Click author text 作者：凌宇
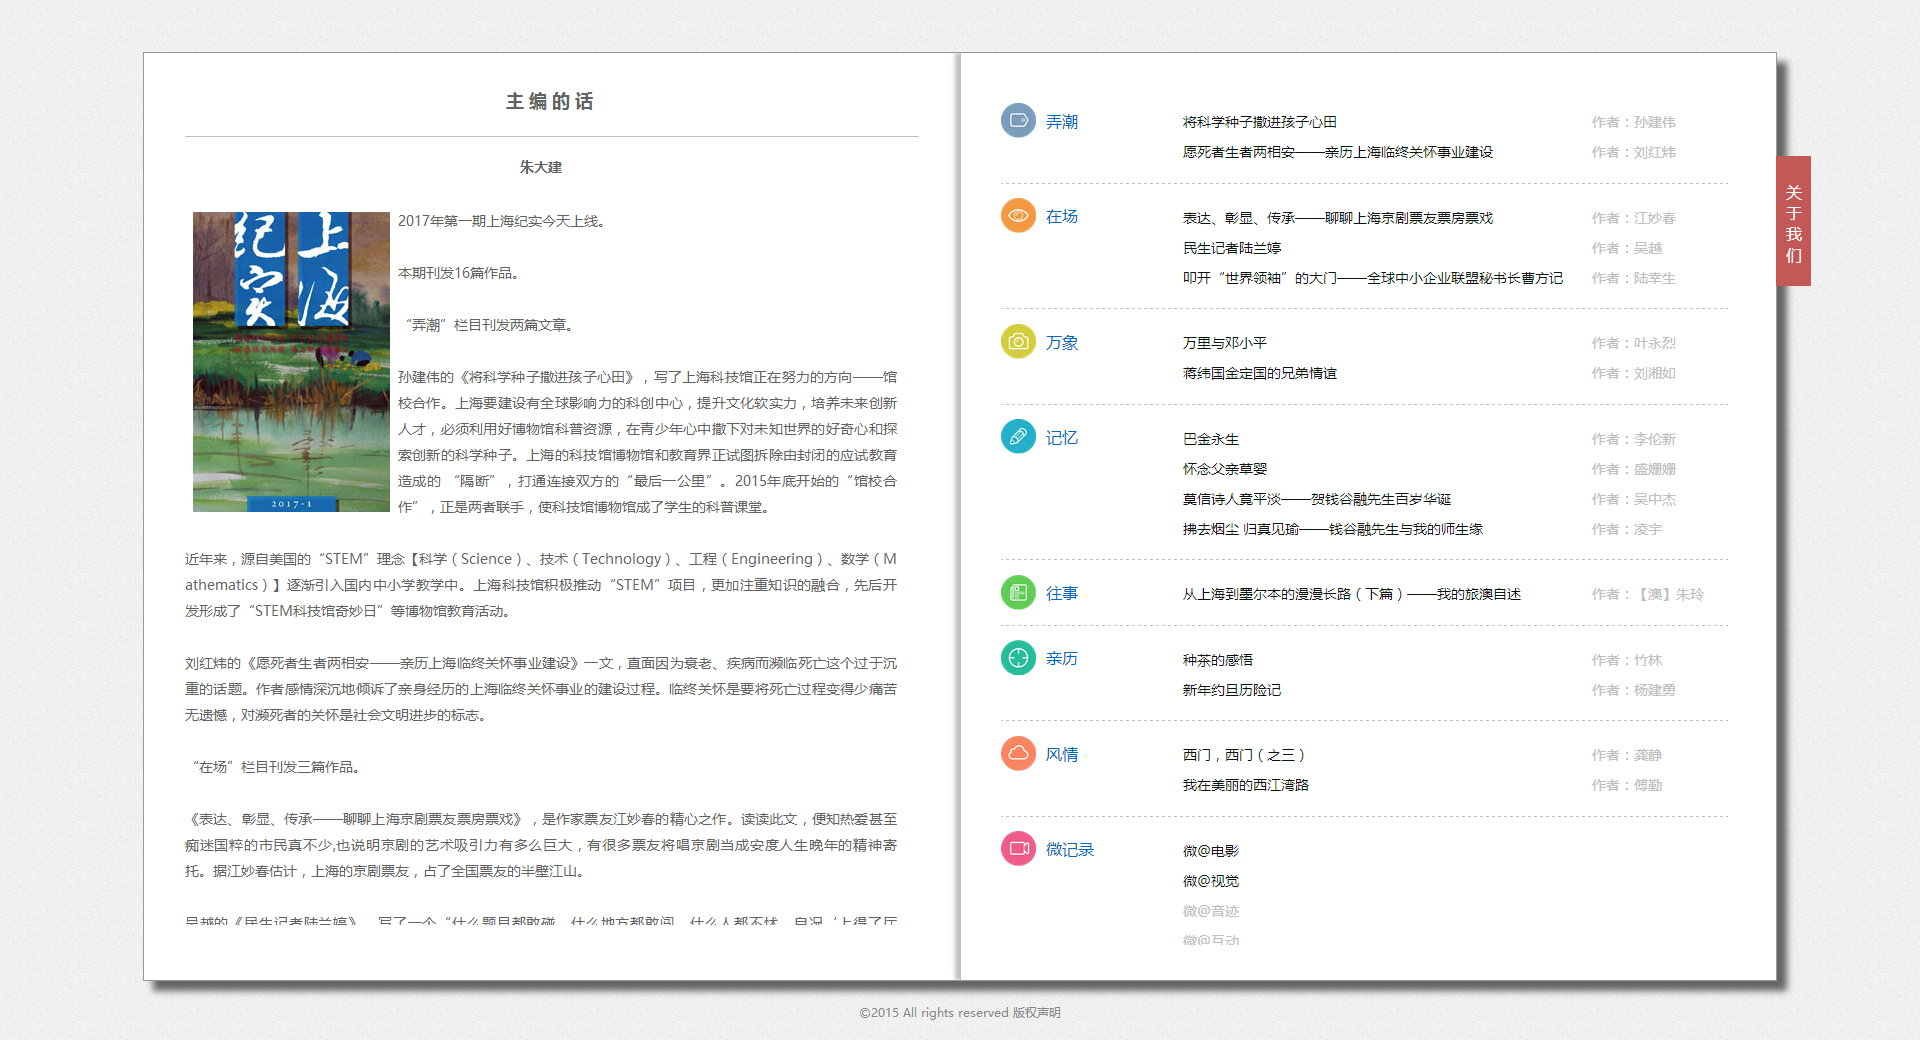The image size is (1920, 1040). [1627, 529]
